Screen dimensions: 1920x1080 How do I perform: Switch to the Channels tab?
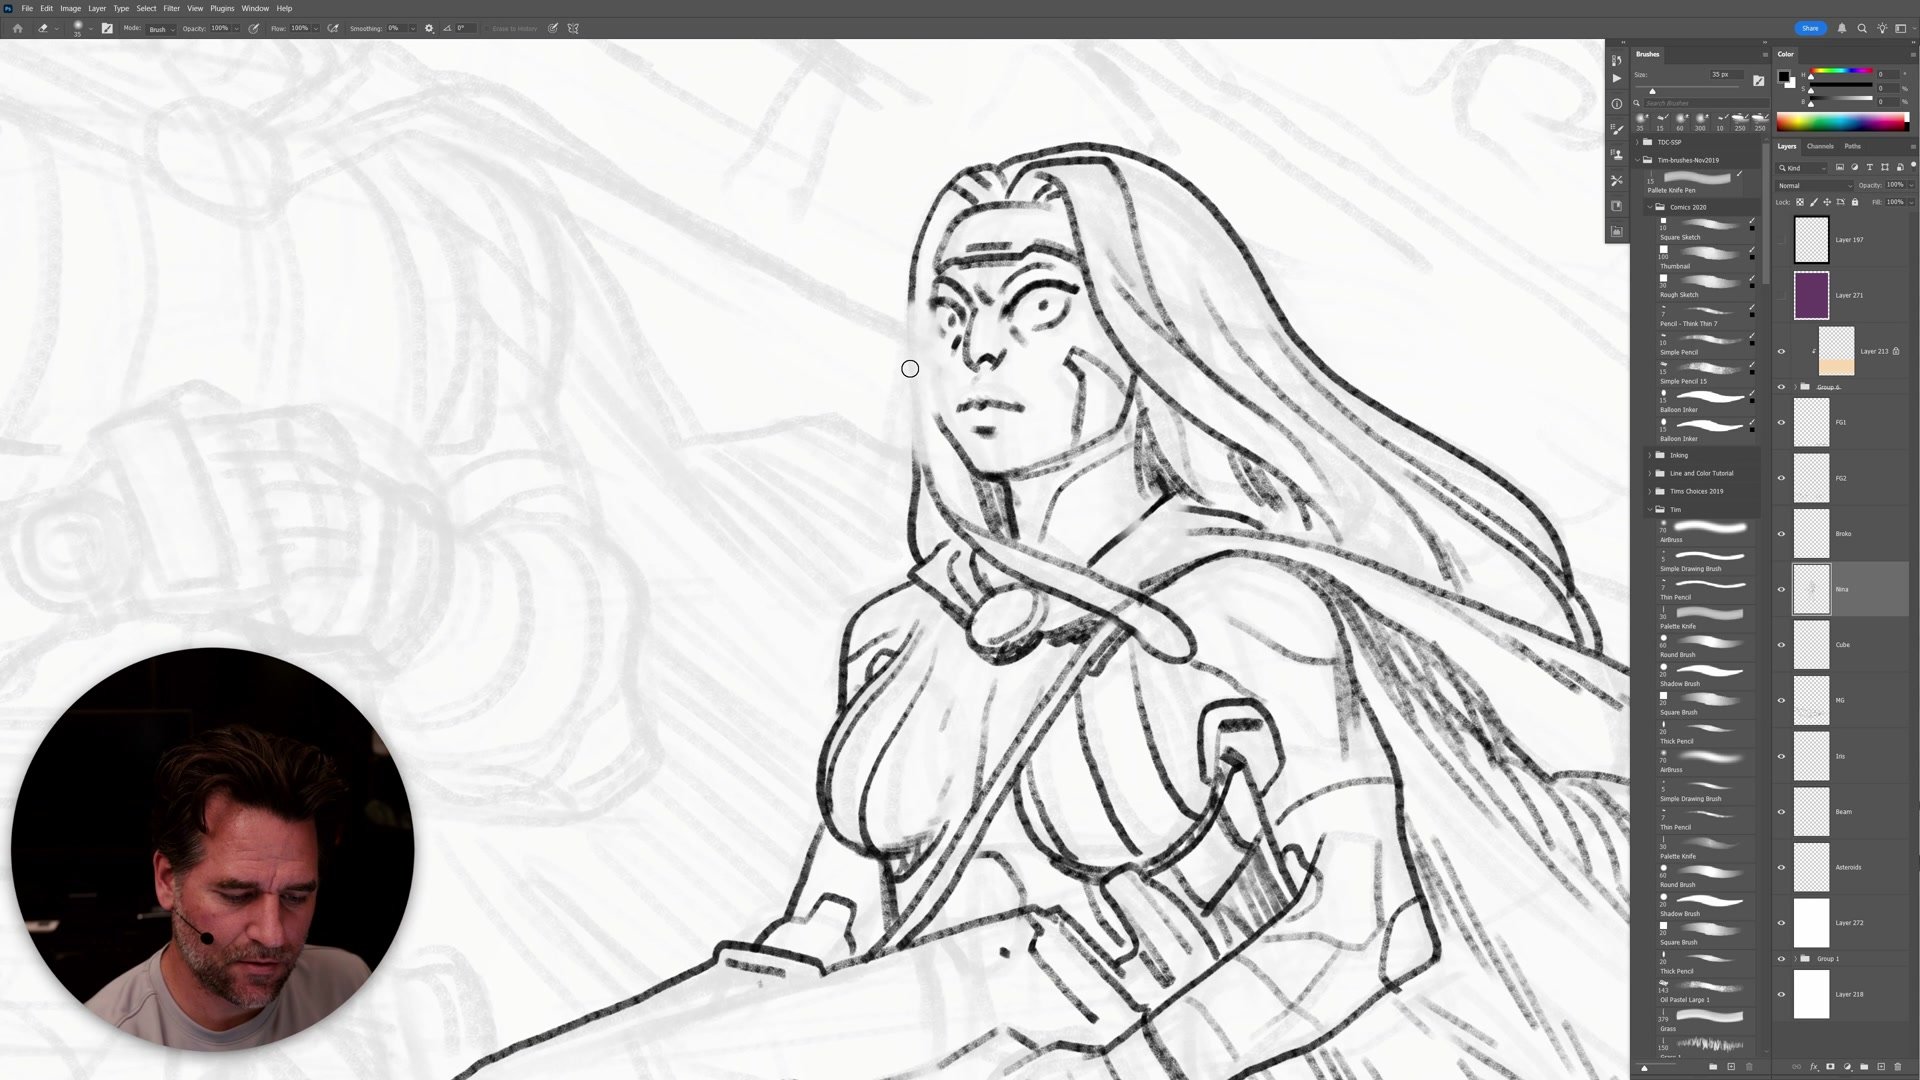tap(1820, 146)
